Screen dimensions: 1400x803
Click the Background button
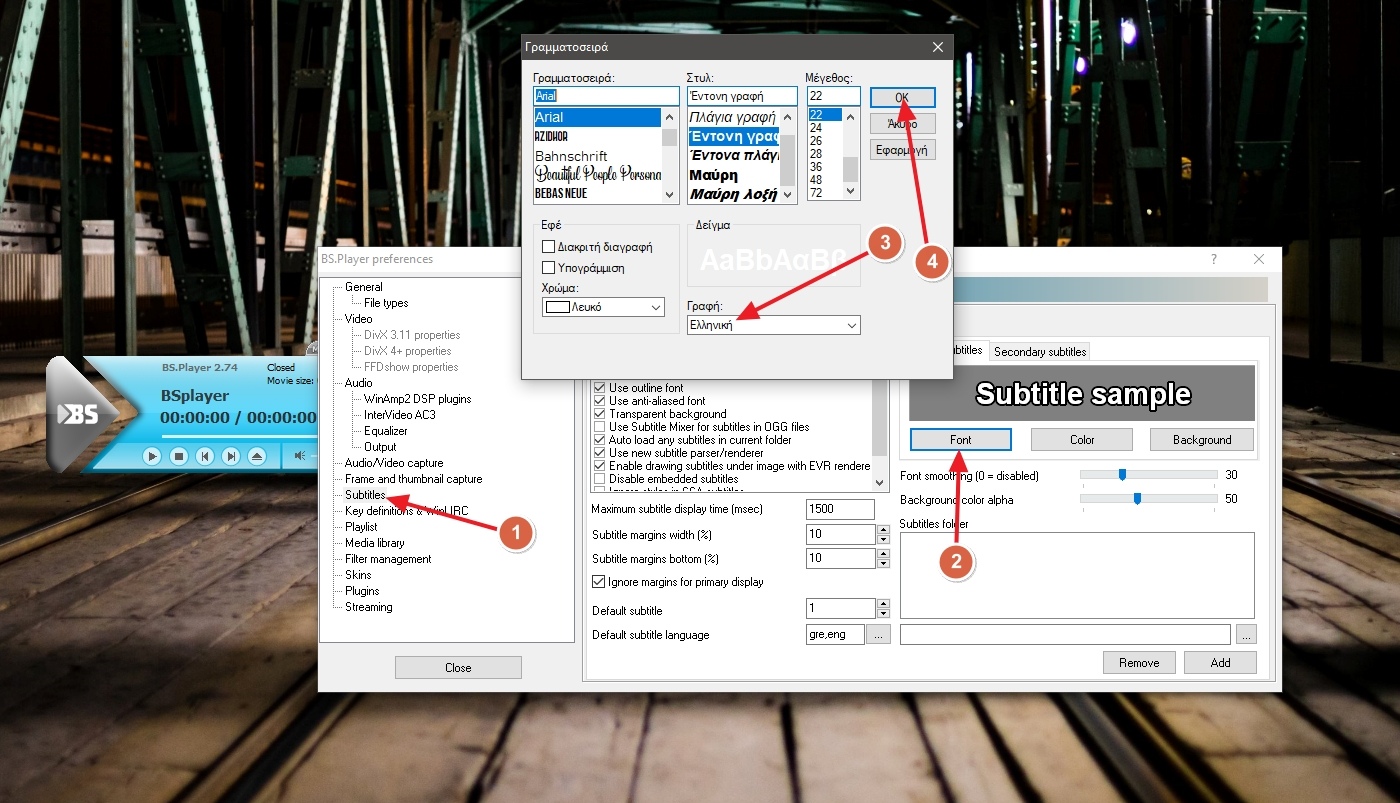(1201, 440)
